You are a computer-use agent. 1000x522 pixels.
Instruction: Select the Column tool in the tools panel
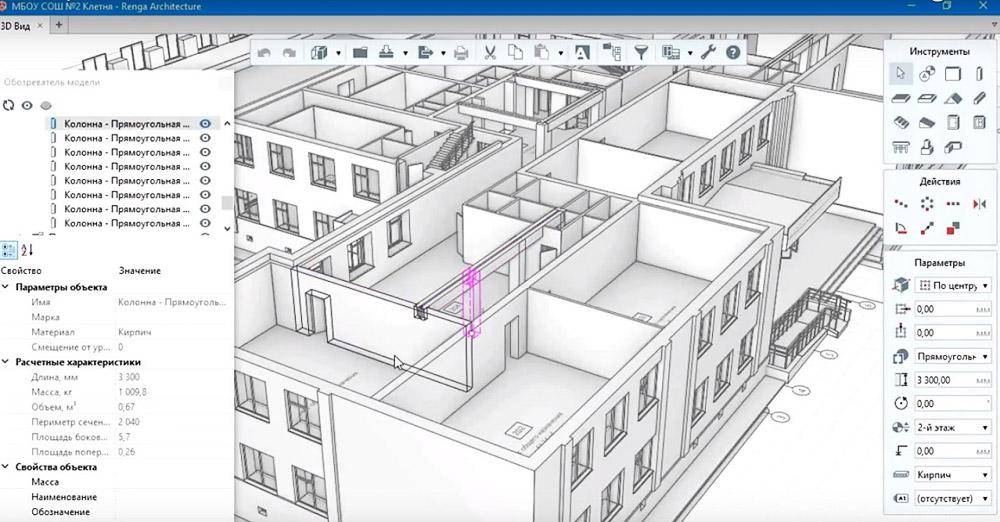pyautogui.click(x=979, y=73)
